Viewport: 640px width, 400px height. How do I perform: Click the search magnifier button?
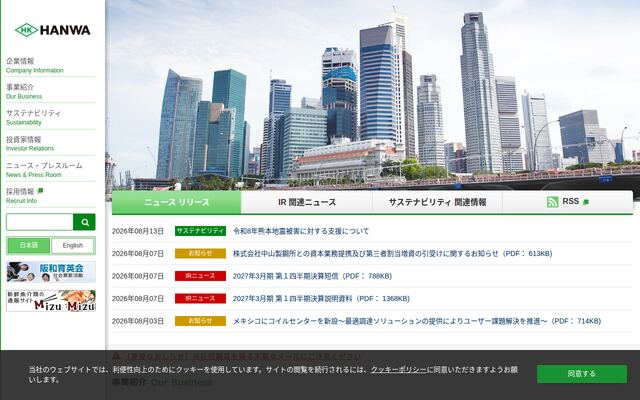click(84, 222)
